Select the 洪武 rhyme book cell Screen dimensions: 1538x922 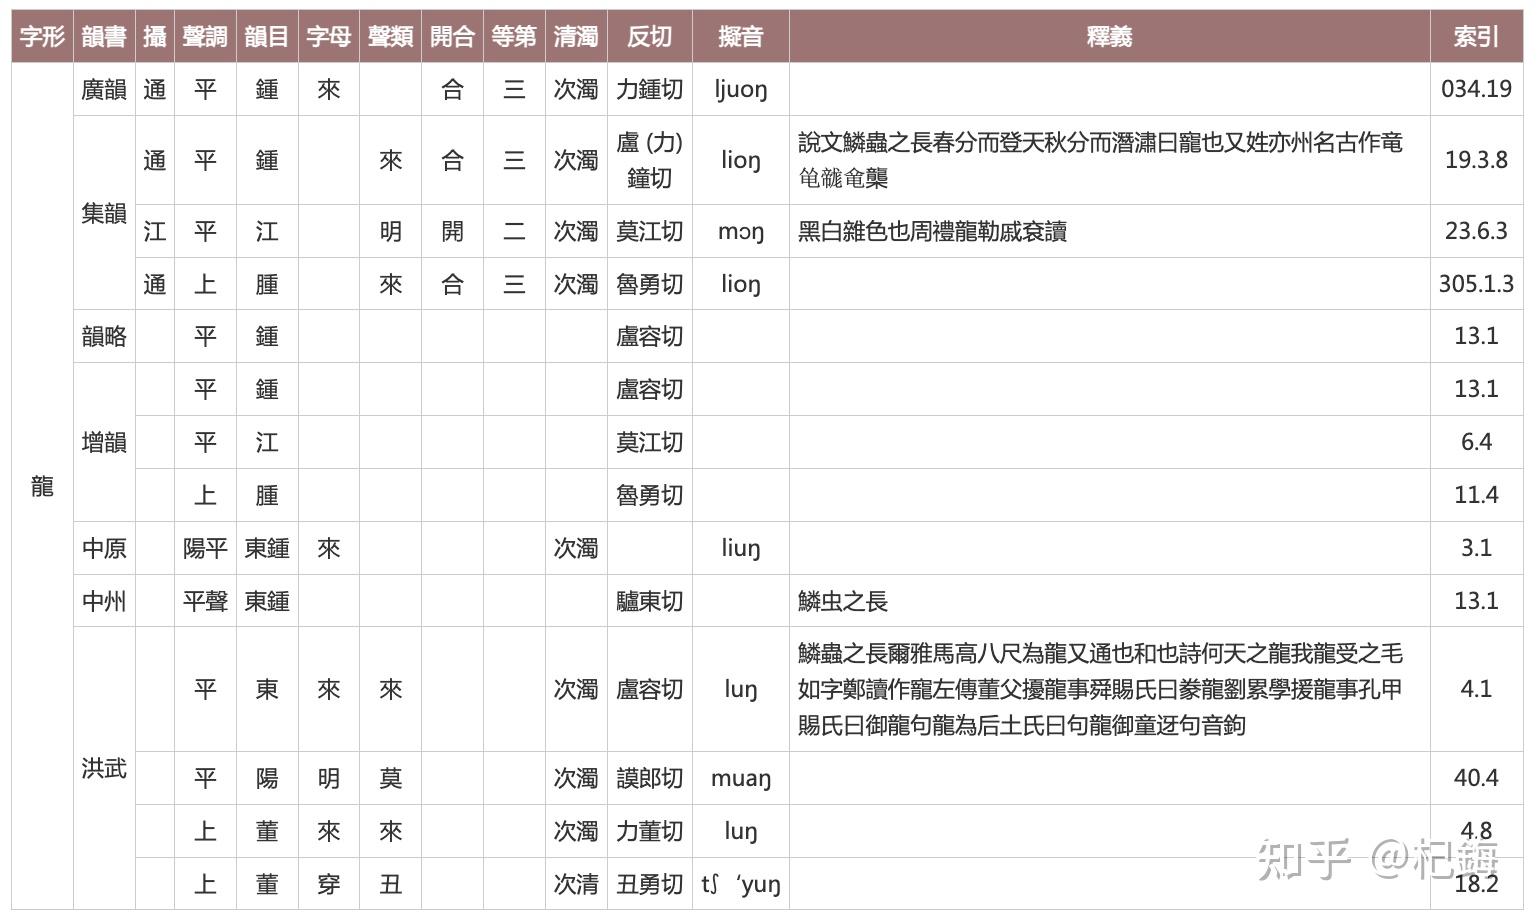click(104, 768)
